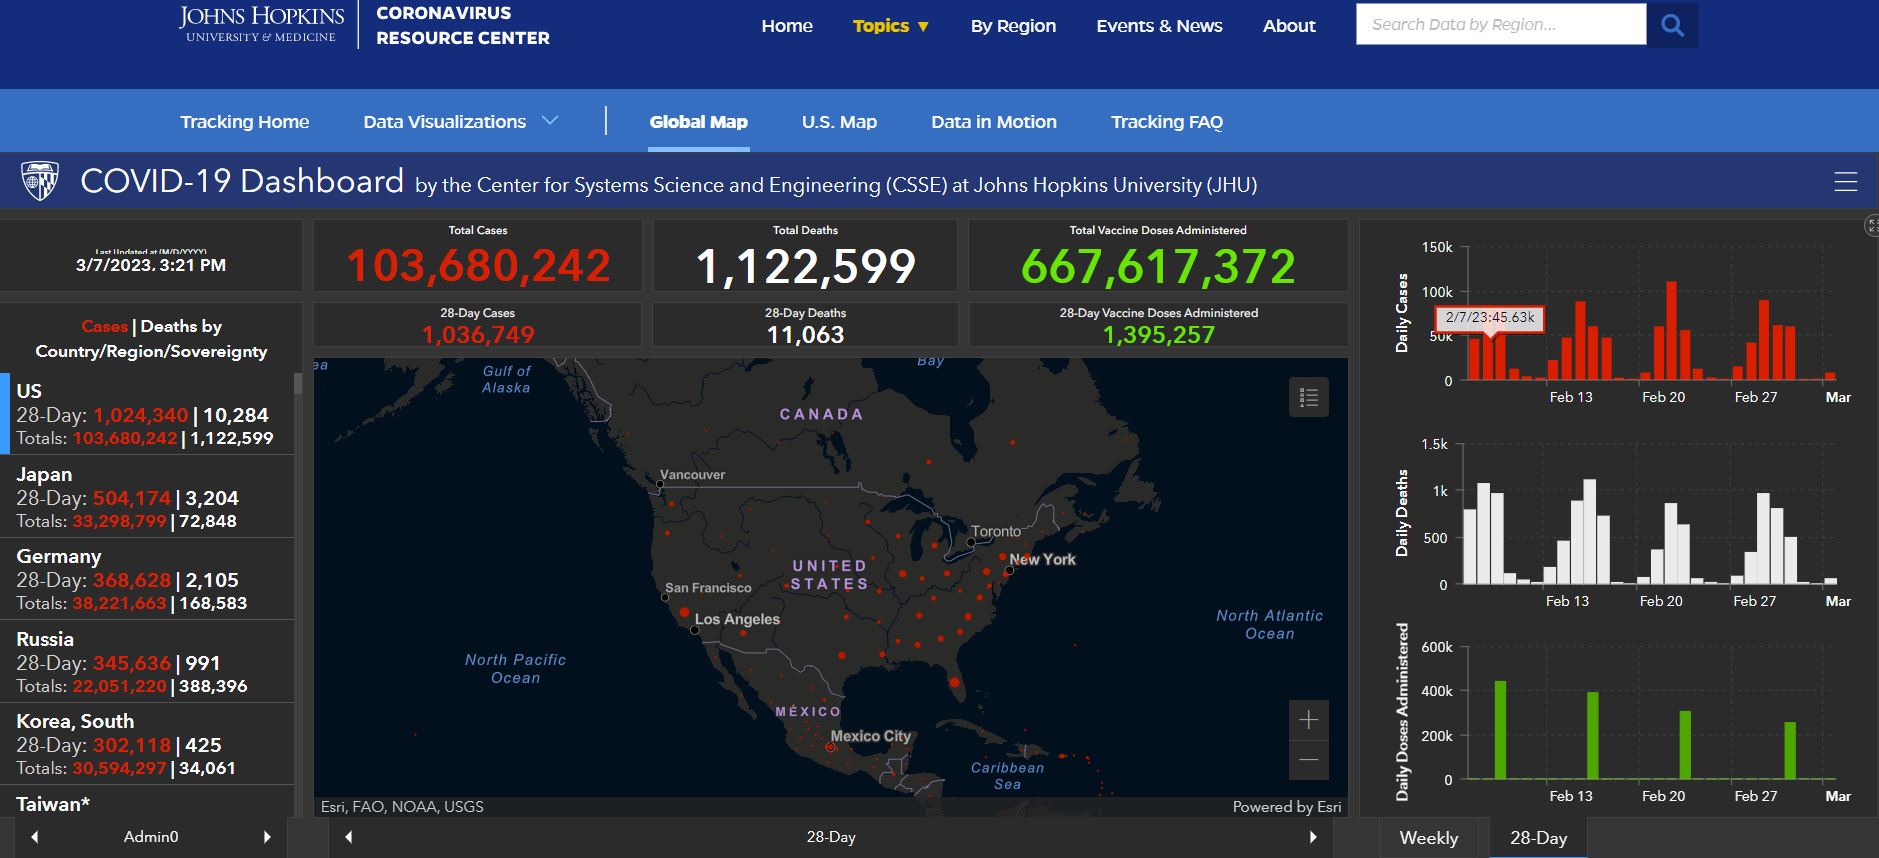
Task: Click the JHU shield logo
Action: point(40,181)
